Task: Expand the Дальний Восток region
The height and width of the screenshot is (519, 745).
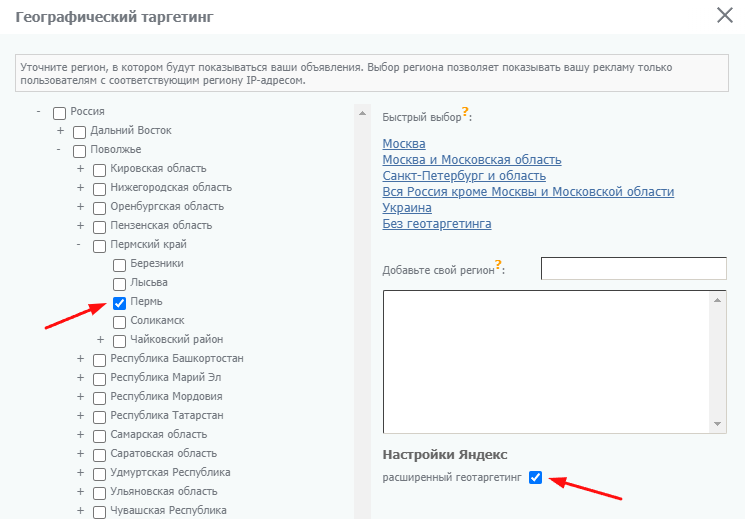Action: point(60,131)
